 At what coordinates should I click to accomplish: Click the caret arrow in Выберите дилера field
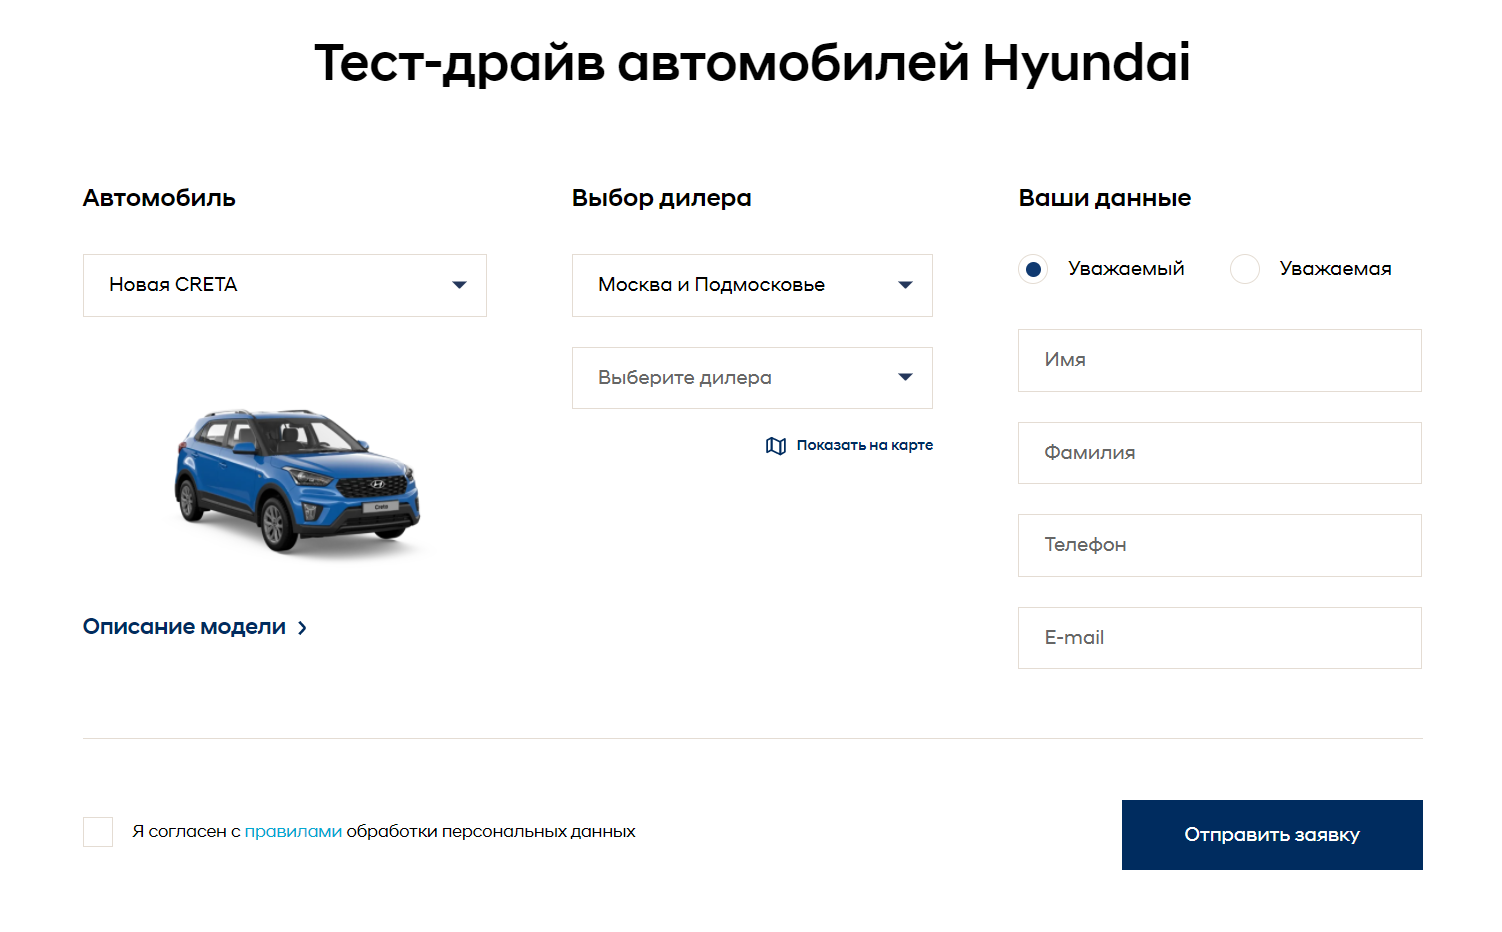tap(905, 377)
